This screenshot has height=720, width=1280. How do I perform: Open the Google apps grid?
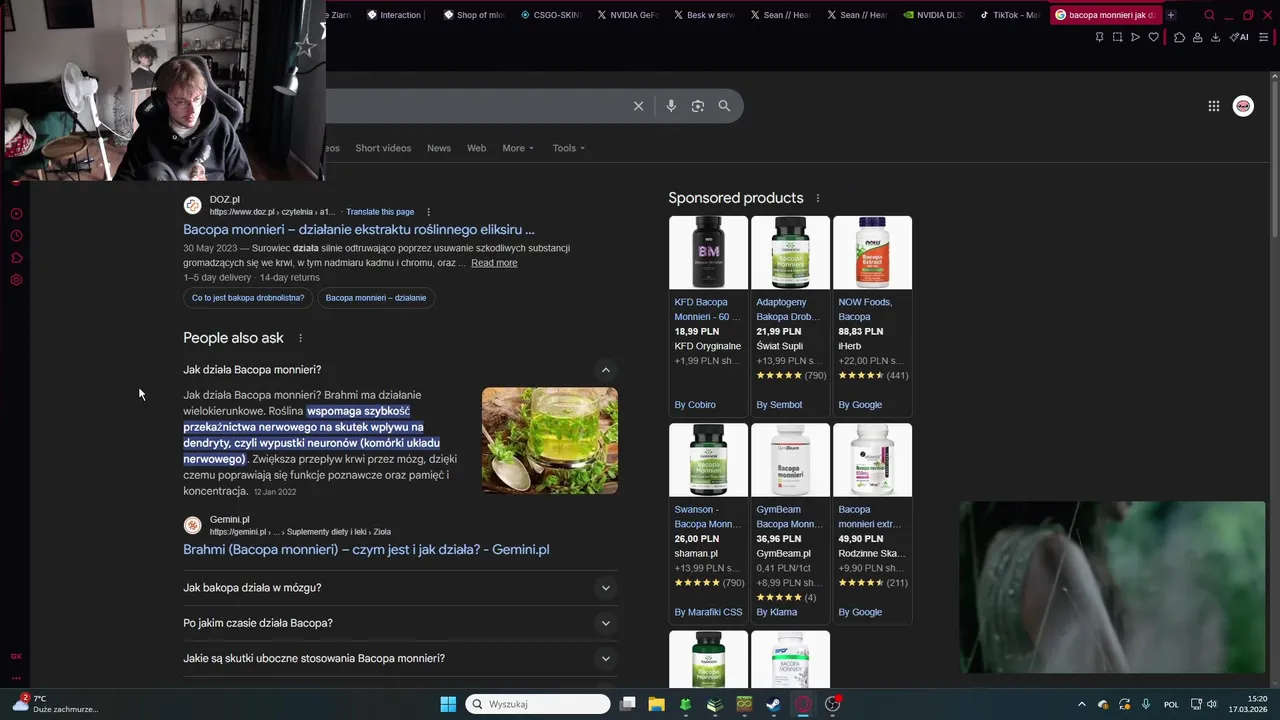point(1213,106)
